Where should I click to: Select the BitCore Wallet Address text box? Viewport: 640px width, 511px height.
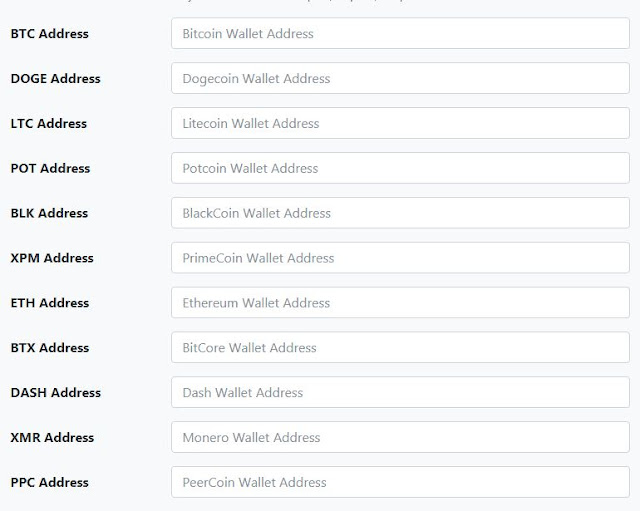click(x=400, y=348)
